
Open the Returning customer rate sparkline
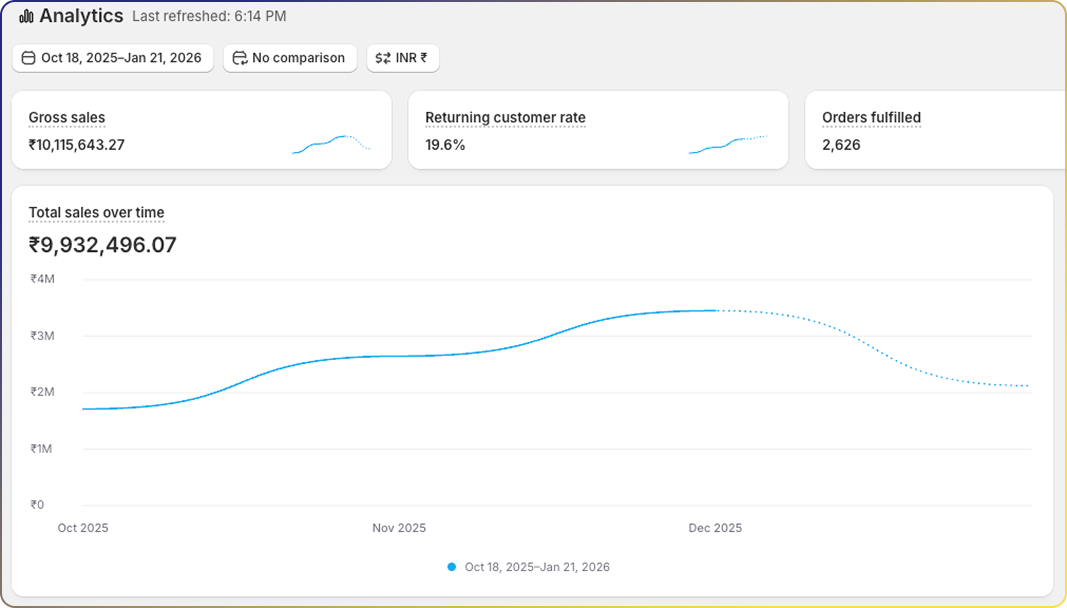(728, 144)
